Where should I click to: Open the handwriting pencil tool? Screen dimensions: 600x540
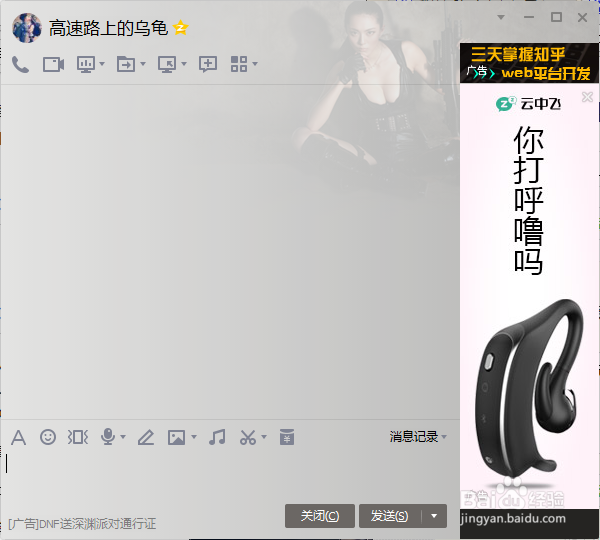[146, 437]
